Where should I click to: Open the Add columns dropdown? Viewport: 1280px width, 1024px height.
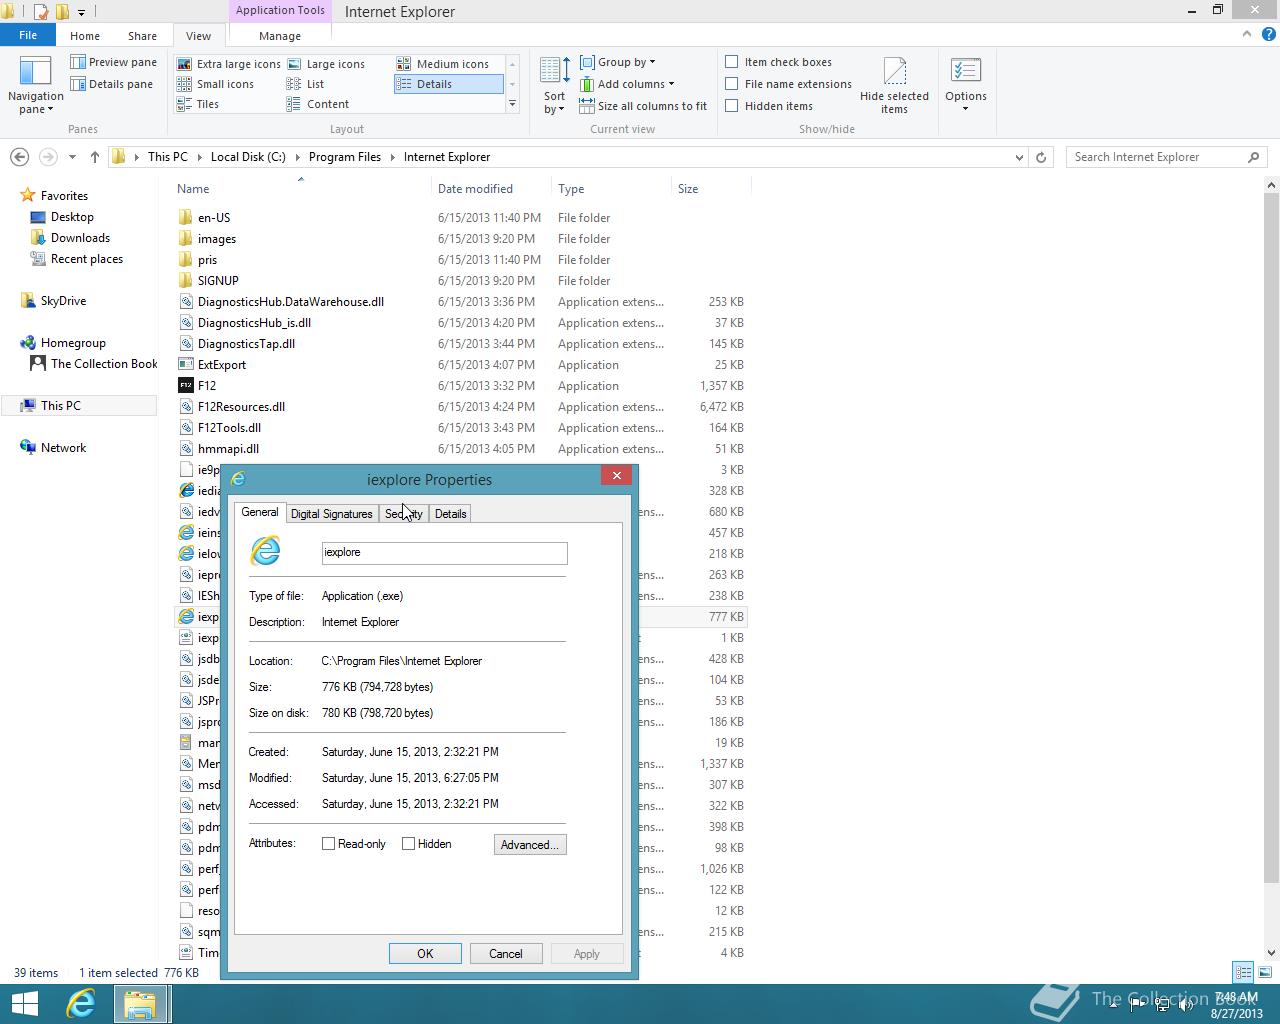pyautogui.click(x=627, y=84)
